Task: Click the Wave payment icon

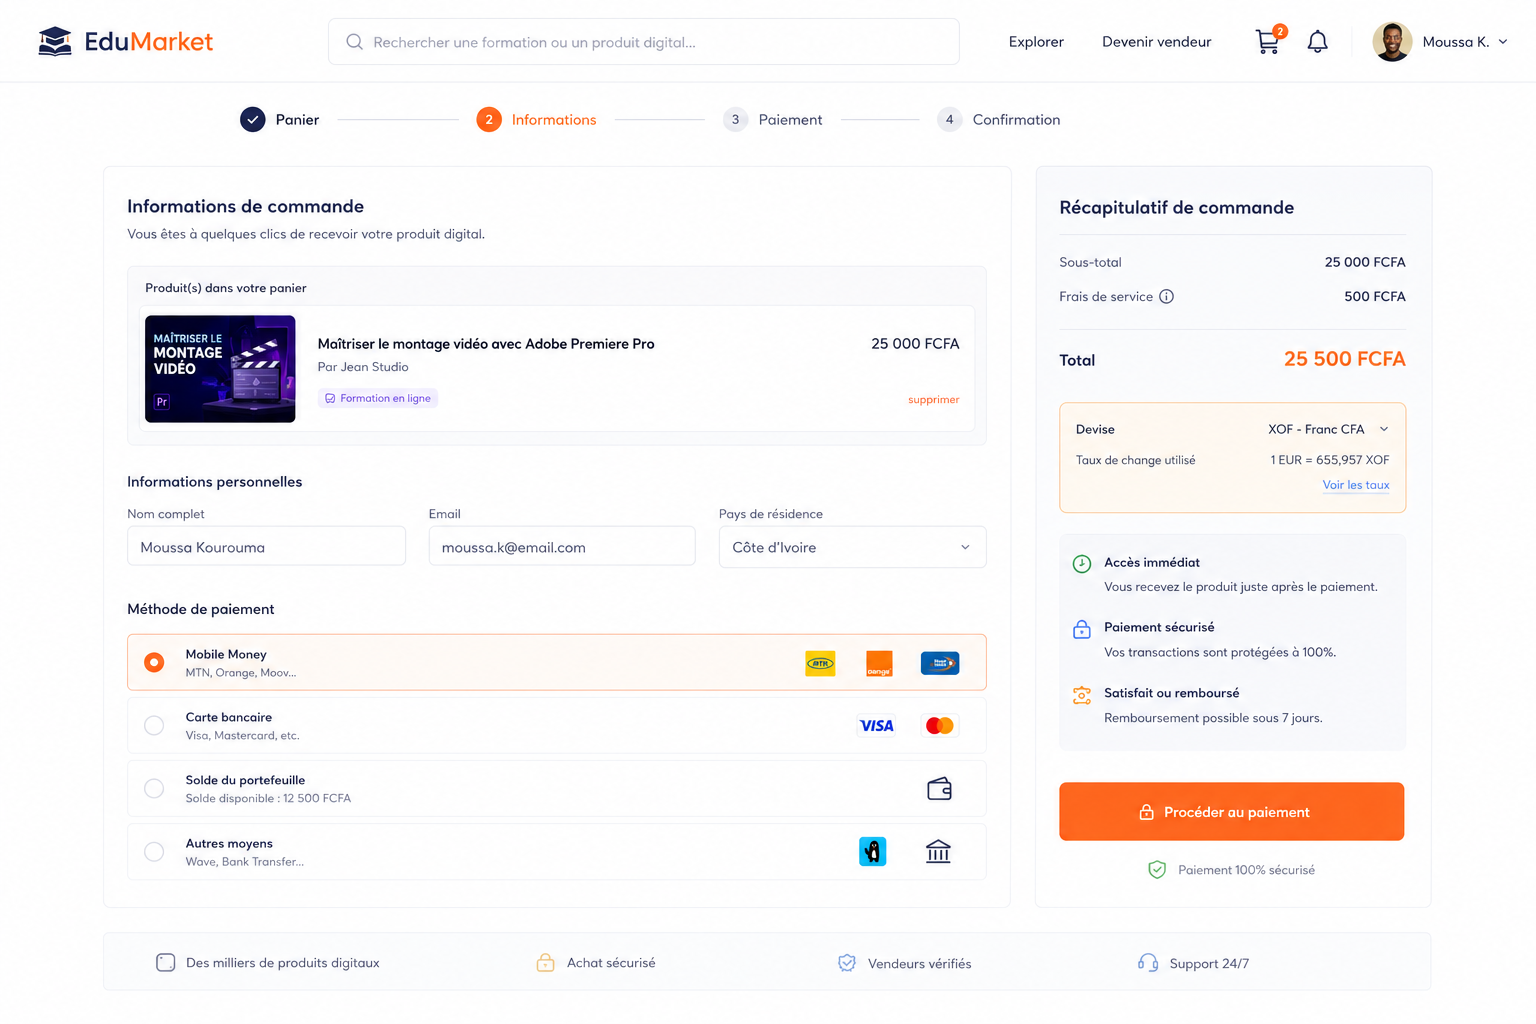Action: click(x=873, y=851)
